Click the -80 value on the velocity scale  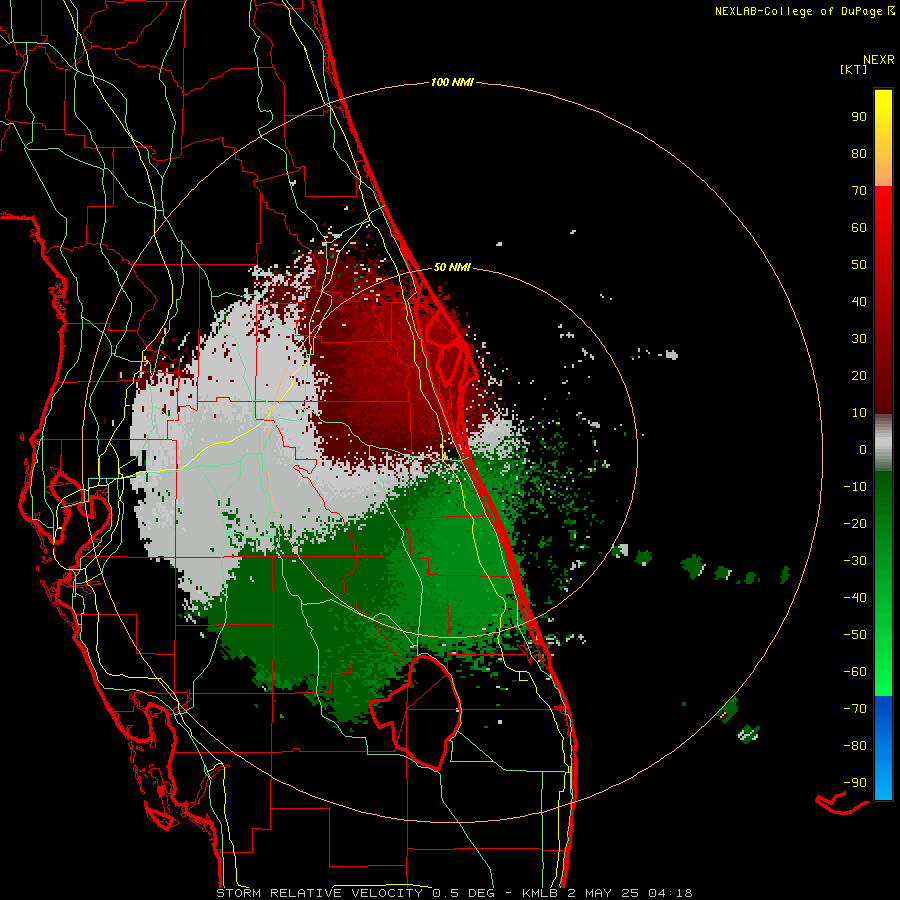click(855, 746)
